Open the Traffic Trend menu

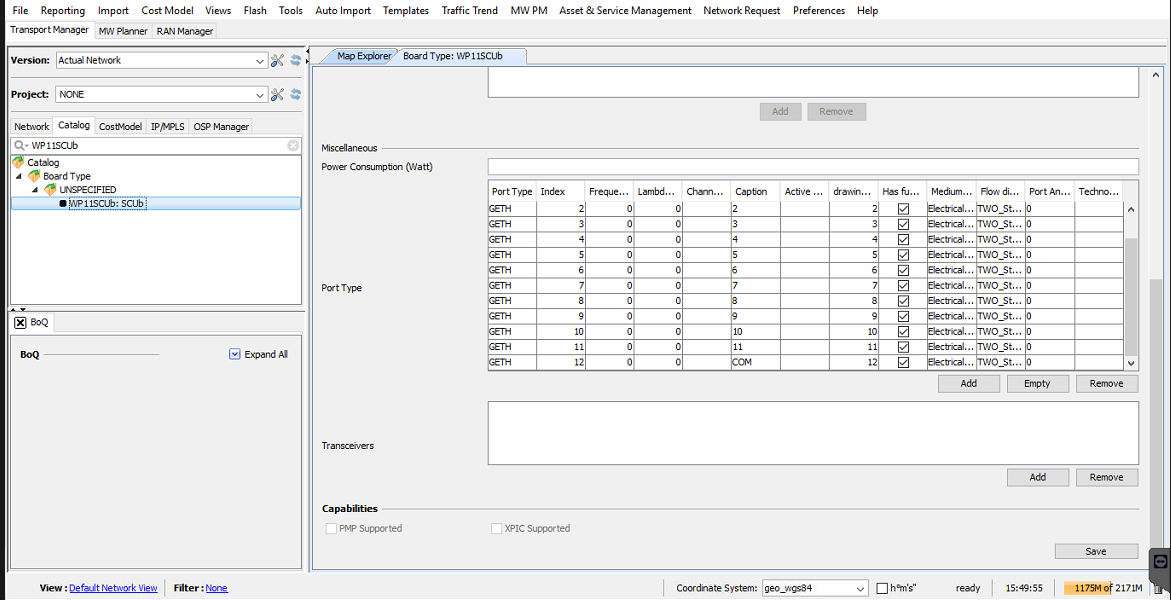469,10
